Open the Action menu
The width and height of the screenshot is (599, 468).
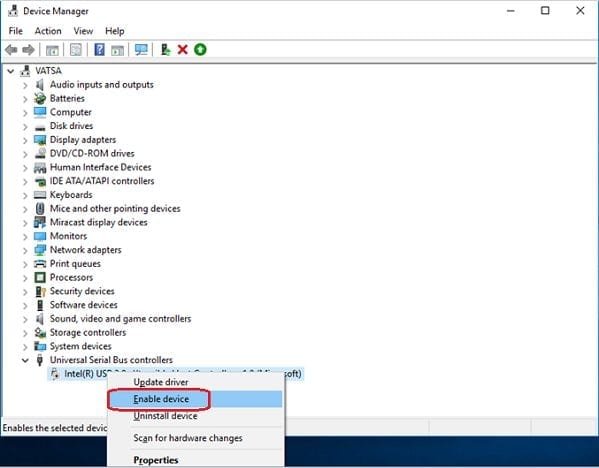(x=48, y=31)
